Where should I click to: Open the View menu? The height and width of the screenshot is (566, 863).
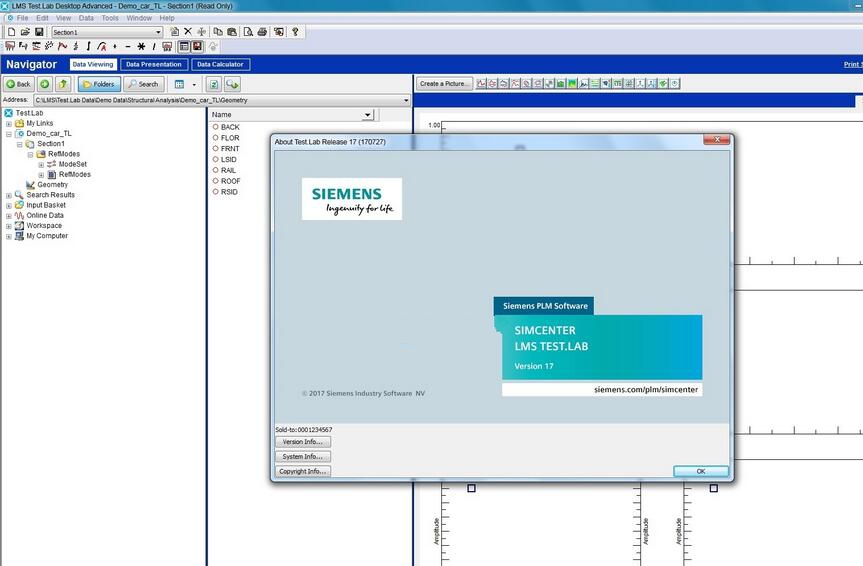tap(63, 18)
